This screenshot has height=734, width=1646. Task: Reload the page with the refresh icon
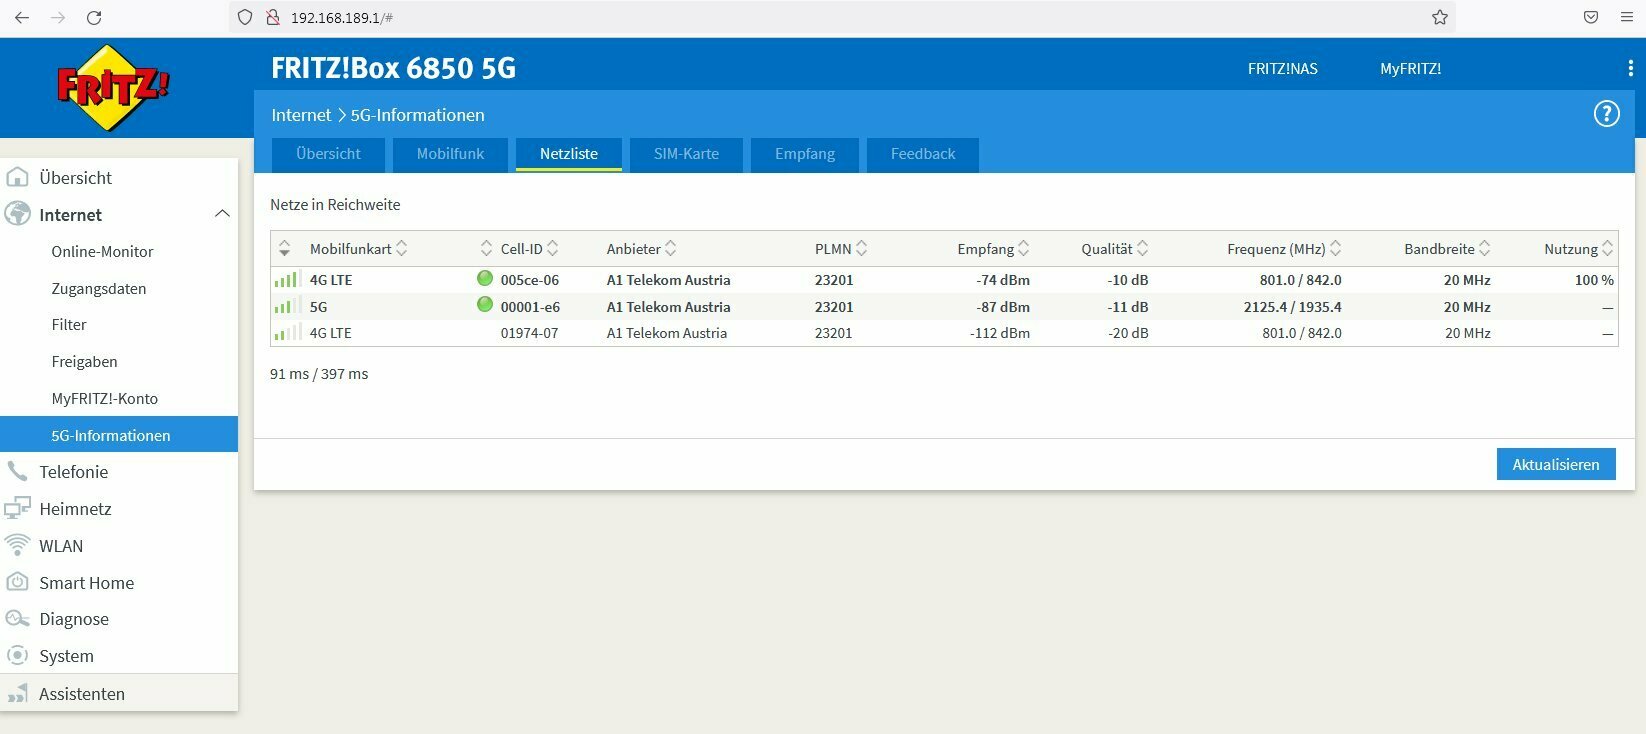click(94, 17)
